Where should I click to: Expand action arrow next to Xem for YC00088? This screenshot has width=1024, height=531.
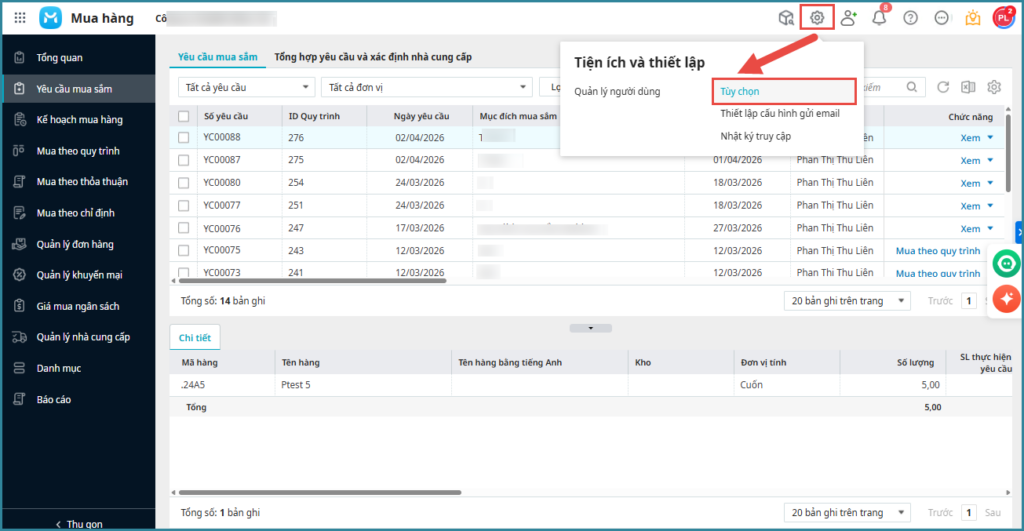[x=991, y=138]
